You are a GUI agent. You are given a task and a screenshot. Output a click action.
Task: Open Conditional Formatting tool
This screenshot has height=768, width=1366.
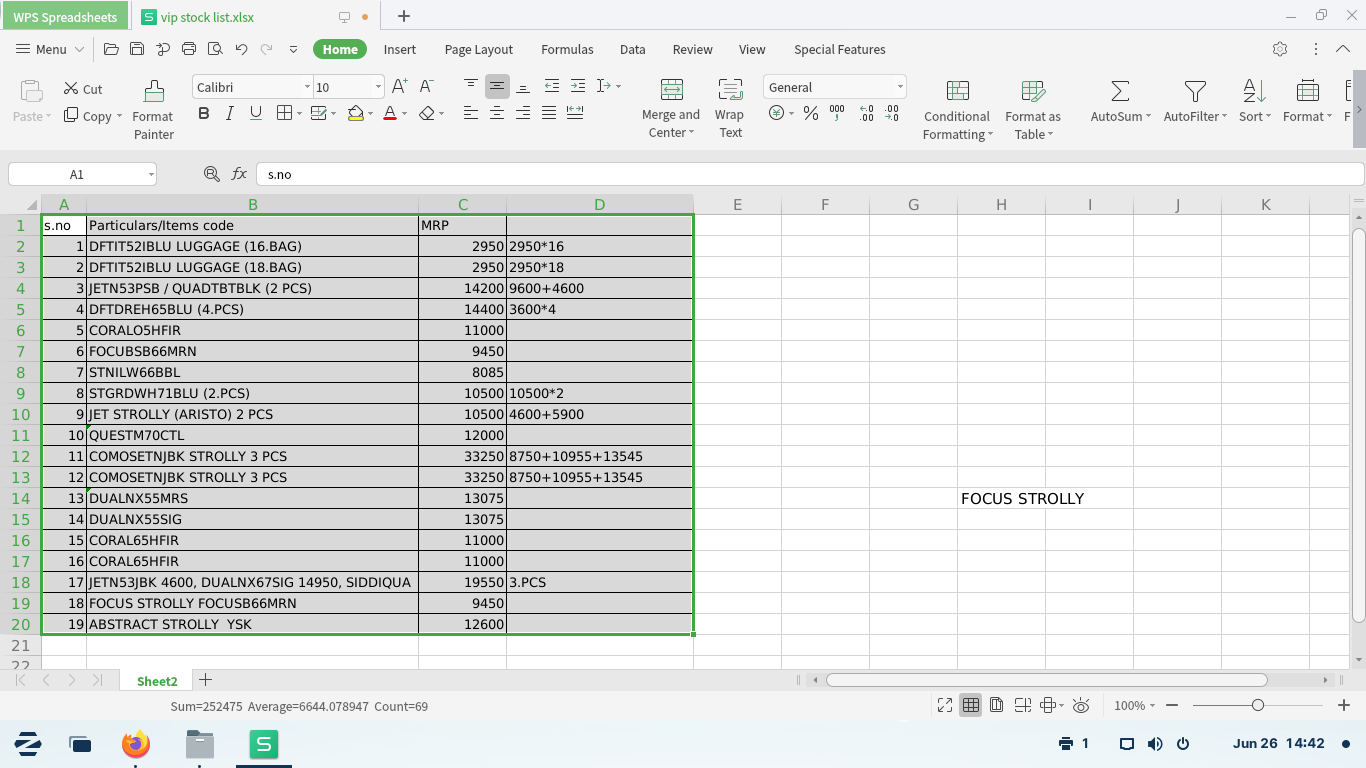[x=957, y=92]
